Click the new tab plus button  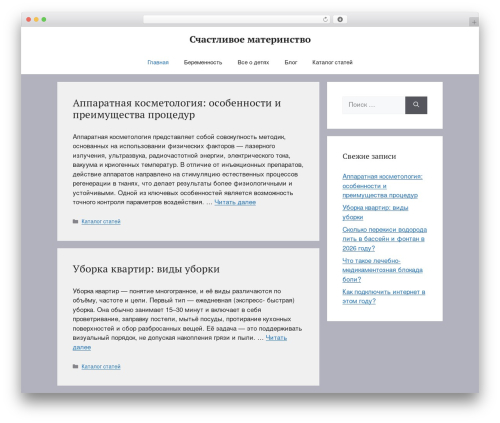point(474,22)
